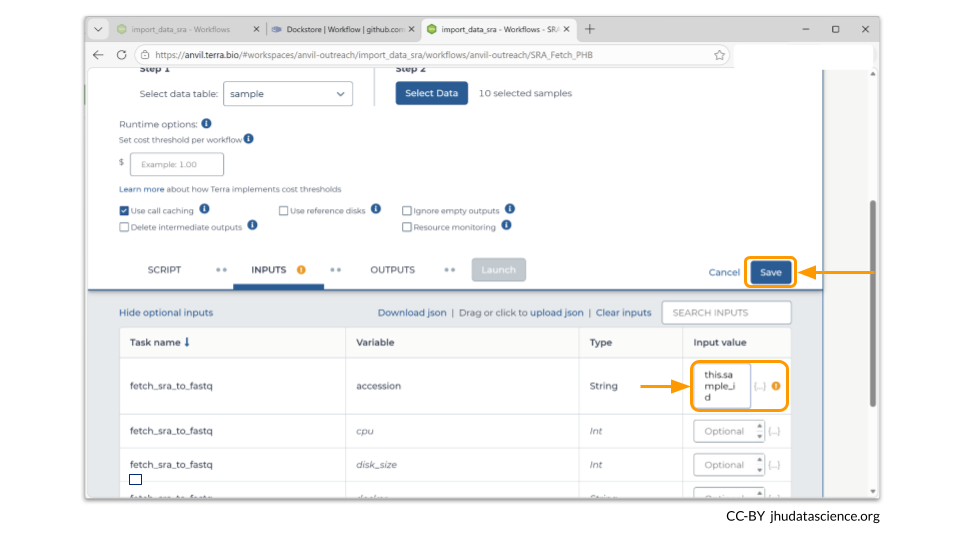Open struct builder braces for cpu row
Image resolution: width=960 pixels, height=540 pixels.
(x=774, y=432)
